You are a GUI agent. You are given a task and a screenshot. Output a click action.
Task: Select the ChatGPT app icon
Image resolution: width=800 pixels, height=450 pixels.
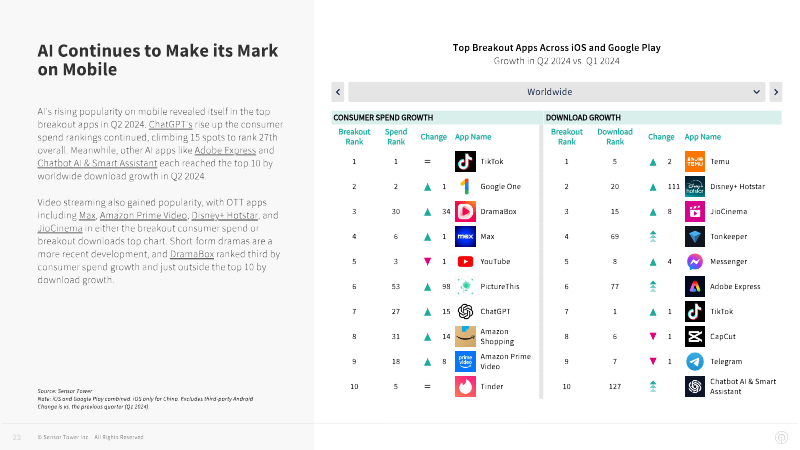click(x=465, y=311)
